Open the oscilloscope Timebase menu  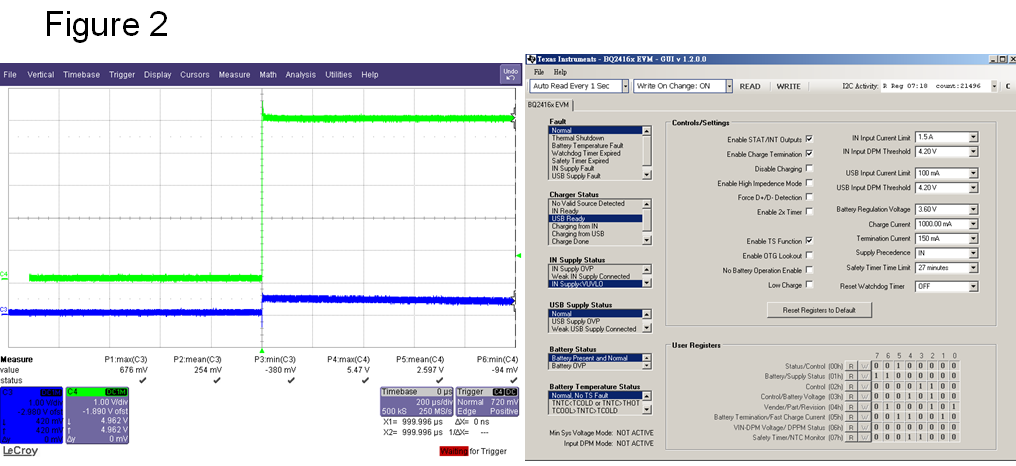coord(82,75)
